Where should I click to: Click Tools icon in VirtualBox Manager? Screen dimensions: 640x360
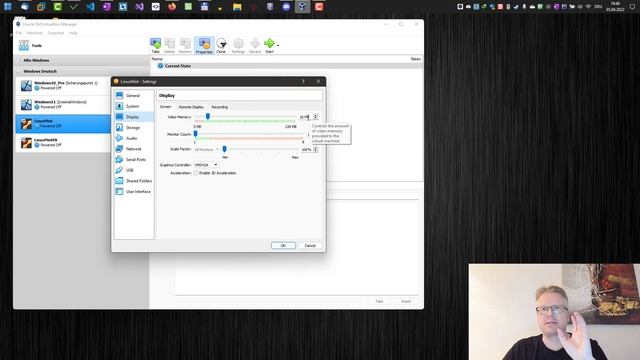[x=24, y=46]
